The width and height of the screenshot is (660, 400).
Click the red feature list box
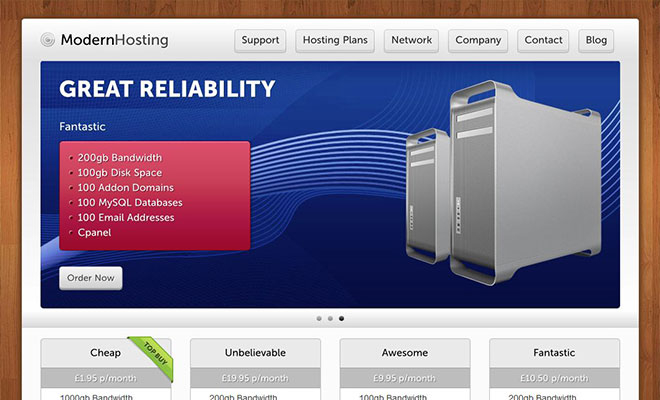155,195
